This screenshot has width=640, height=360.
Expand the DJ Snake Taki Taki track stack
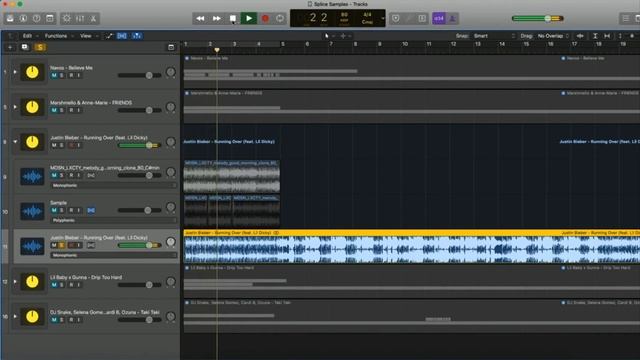click(x=15, y=316)
